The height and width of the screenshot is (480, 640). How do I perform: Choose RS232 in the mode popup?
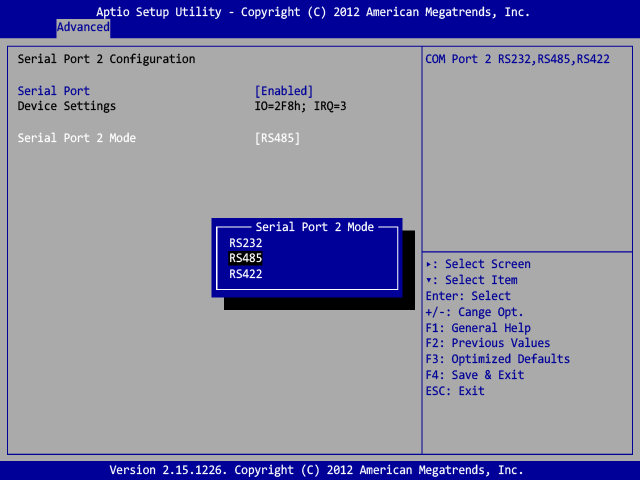click(x=245, y=243)
